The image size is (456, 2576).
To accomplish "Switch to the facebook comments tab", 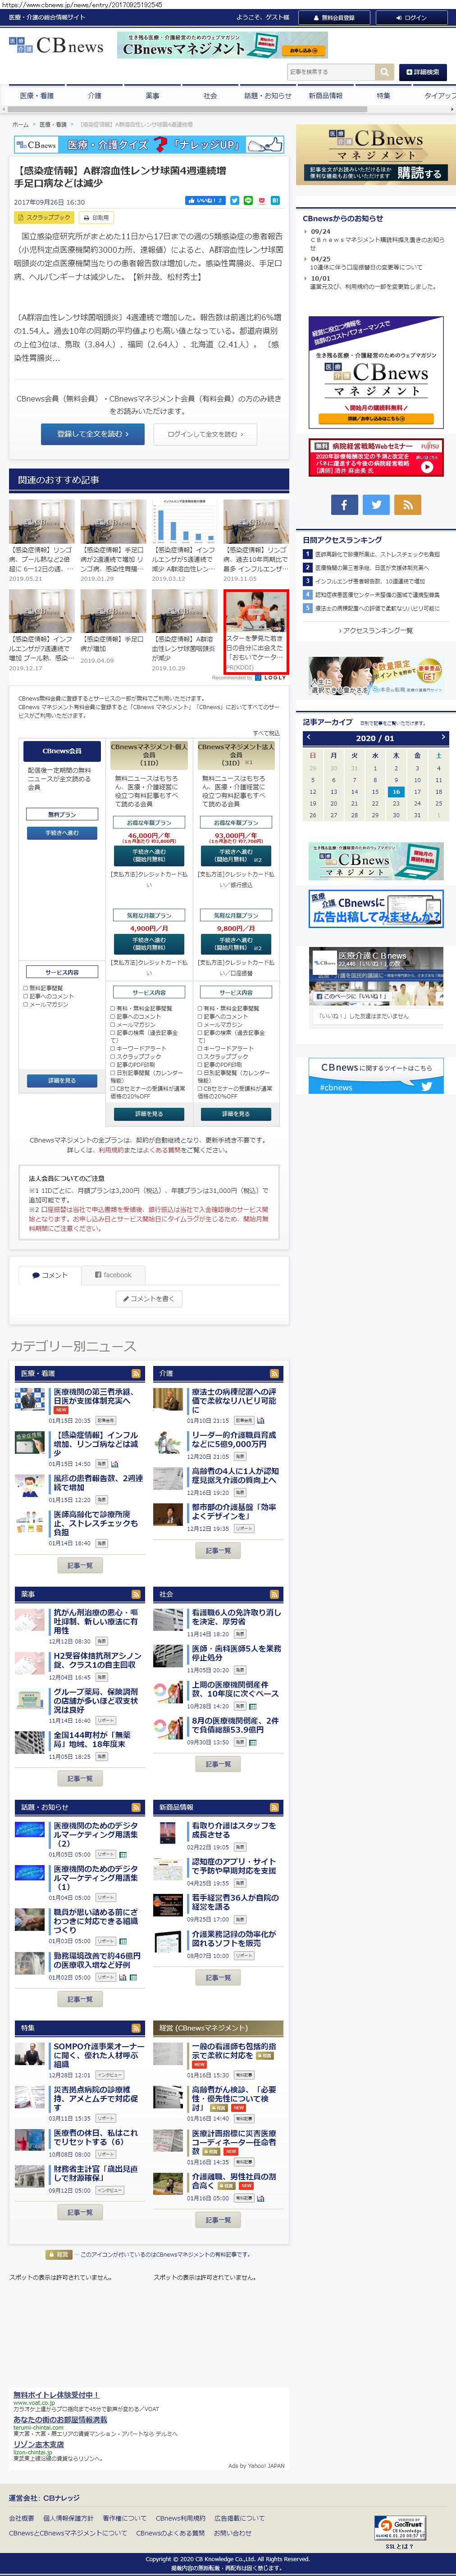I will click(x=113, y=1275).
